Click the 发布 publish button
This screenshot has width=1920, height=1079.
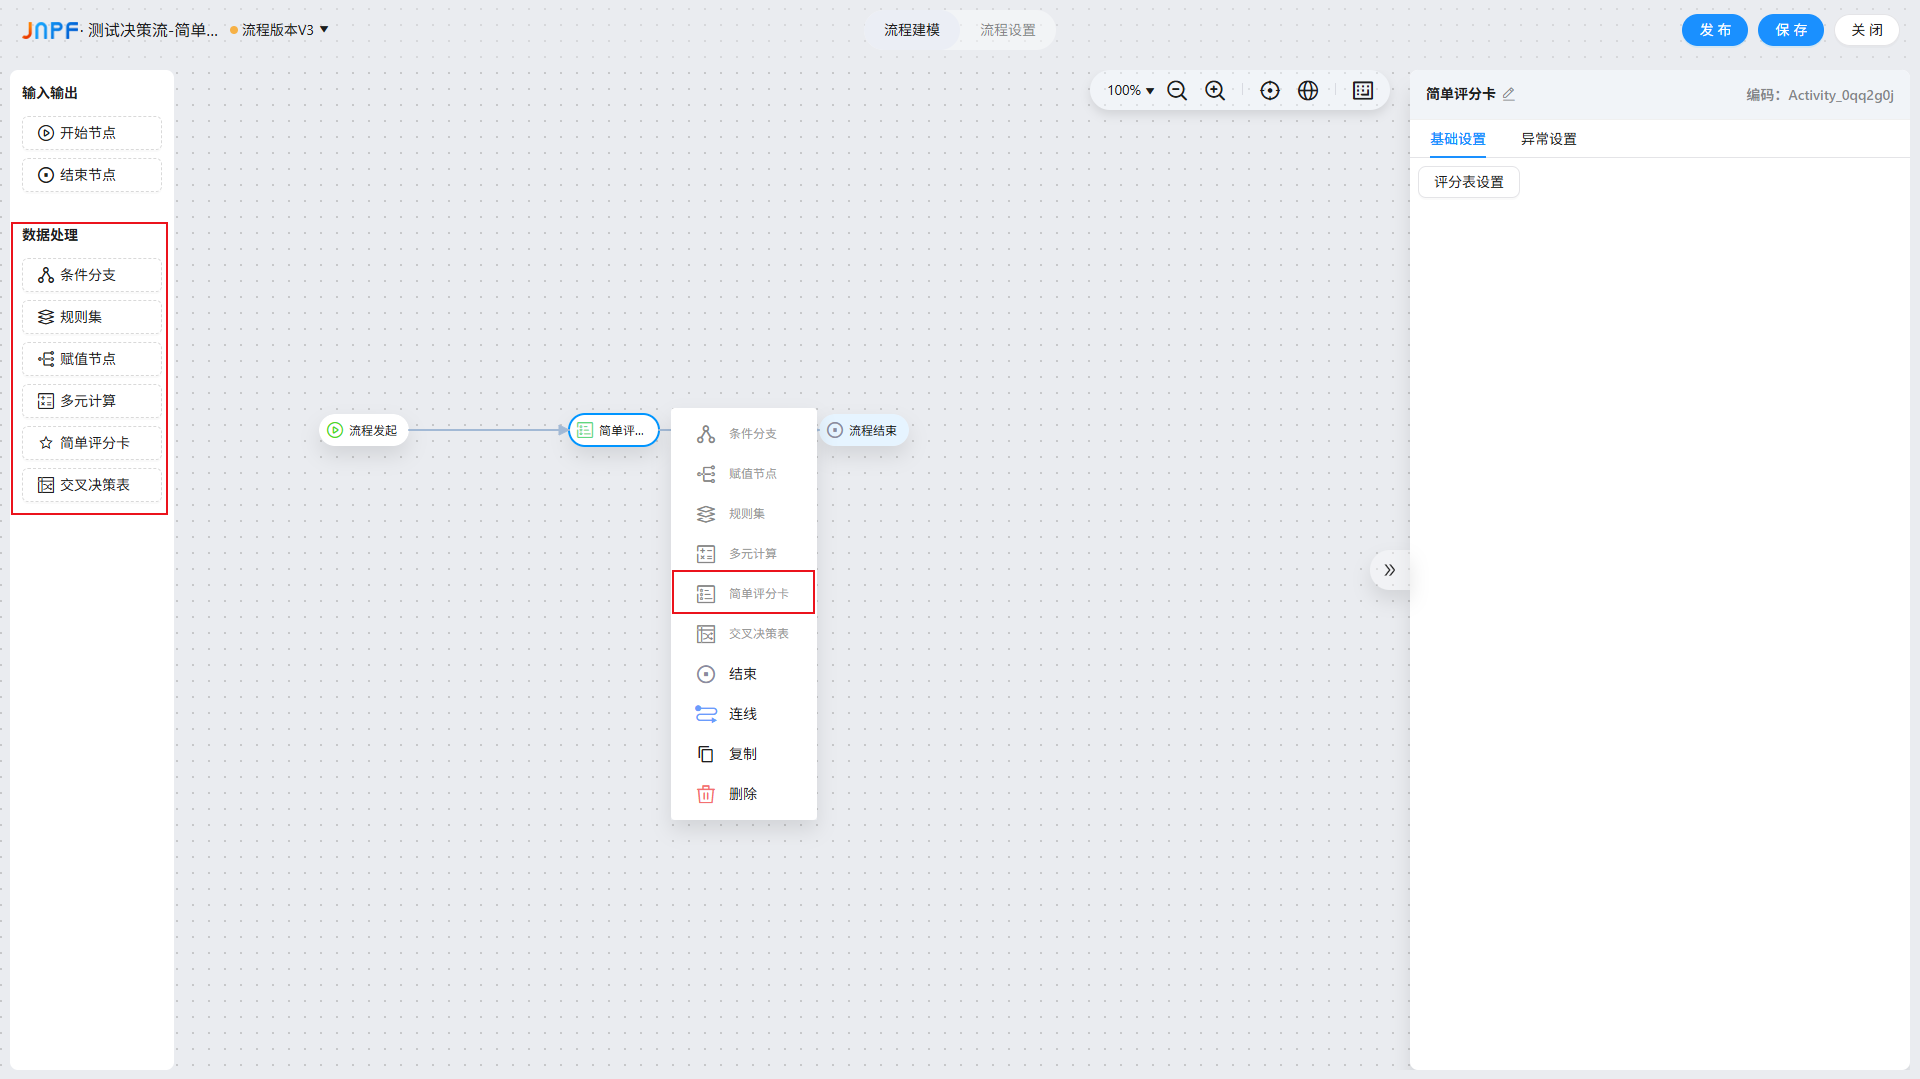tap(1714, 30)
